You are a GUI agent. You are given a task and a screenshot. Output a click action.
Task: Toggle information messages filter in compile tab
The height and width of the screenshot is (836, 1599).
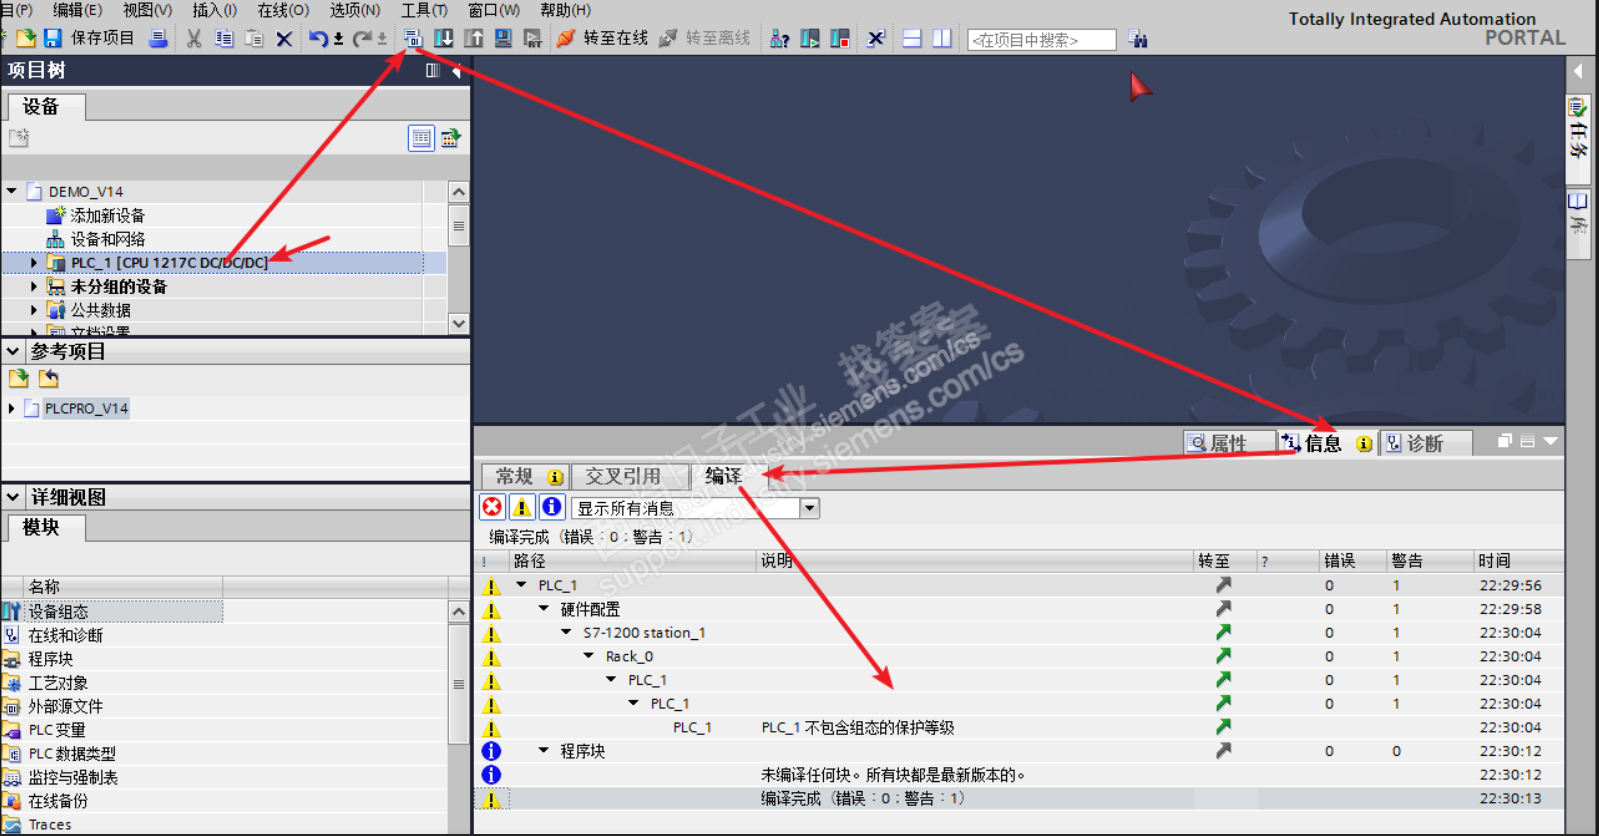551,507
